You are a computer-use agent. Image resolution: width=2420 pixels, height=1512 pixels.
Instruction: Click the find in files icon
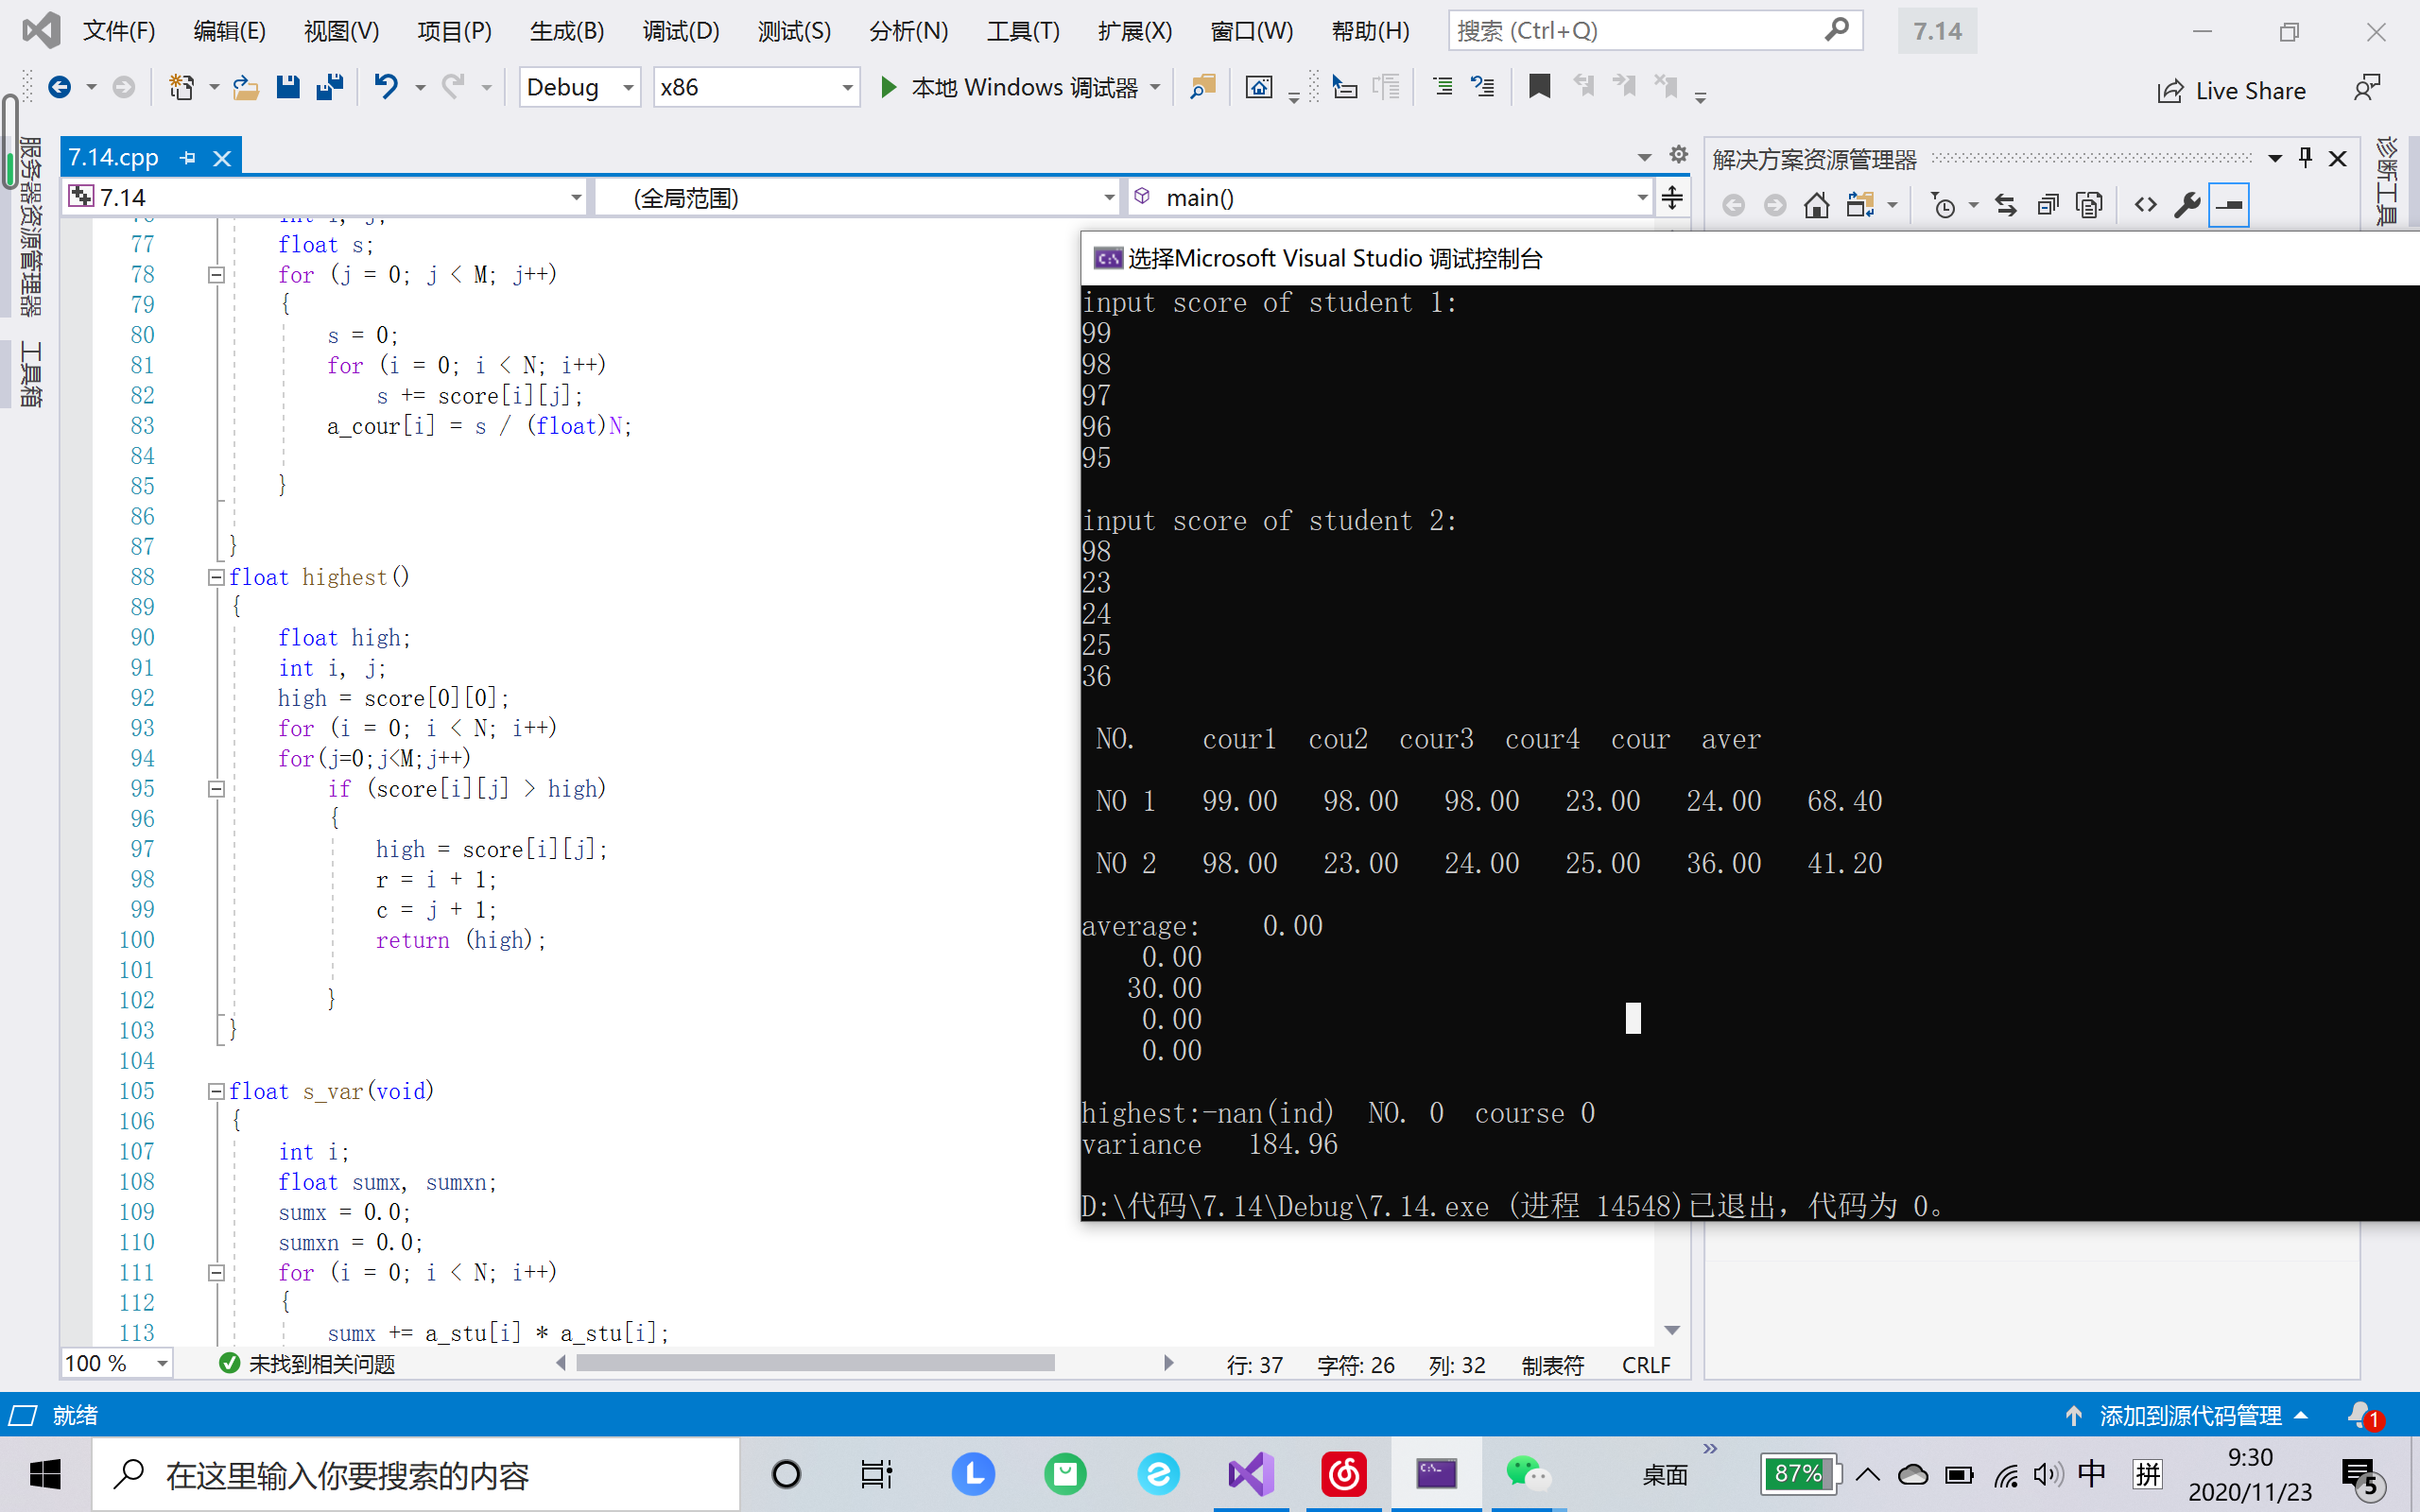[x=1202, y=88]
